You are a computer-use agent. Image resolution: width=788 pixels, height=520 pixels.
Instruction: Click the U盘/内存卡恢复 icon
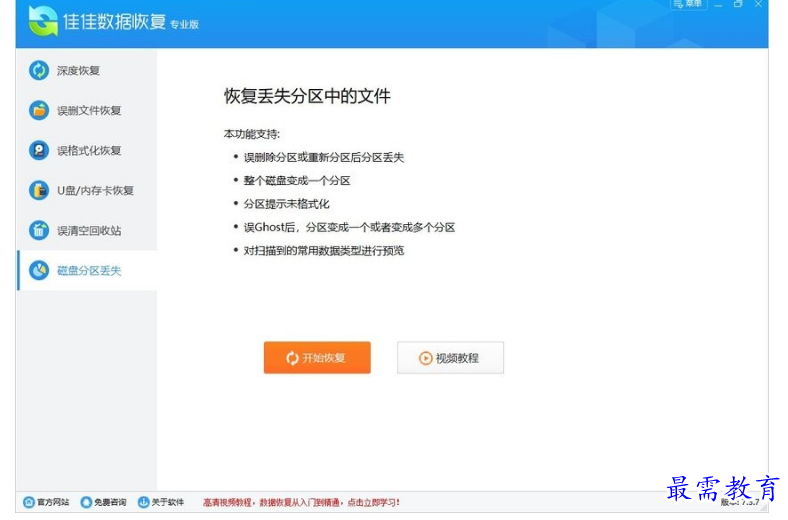[39, 190]
